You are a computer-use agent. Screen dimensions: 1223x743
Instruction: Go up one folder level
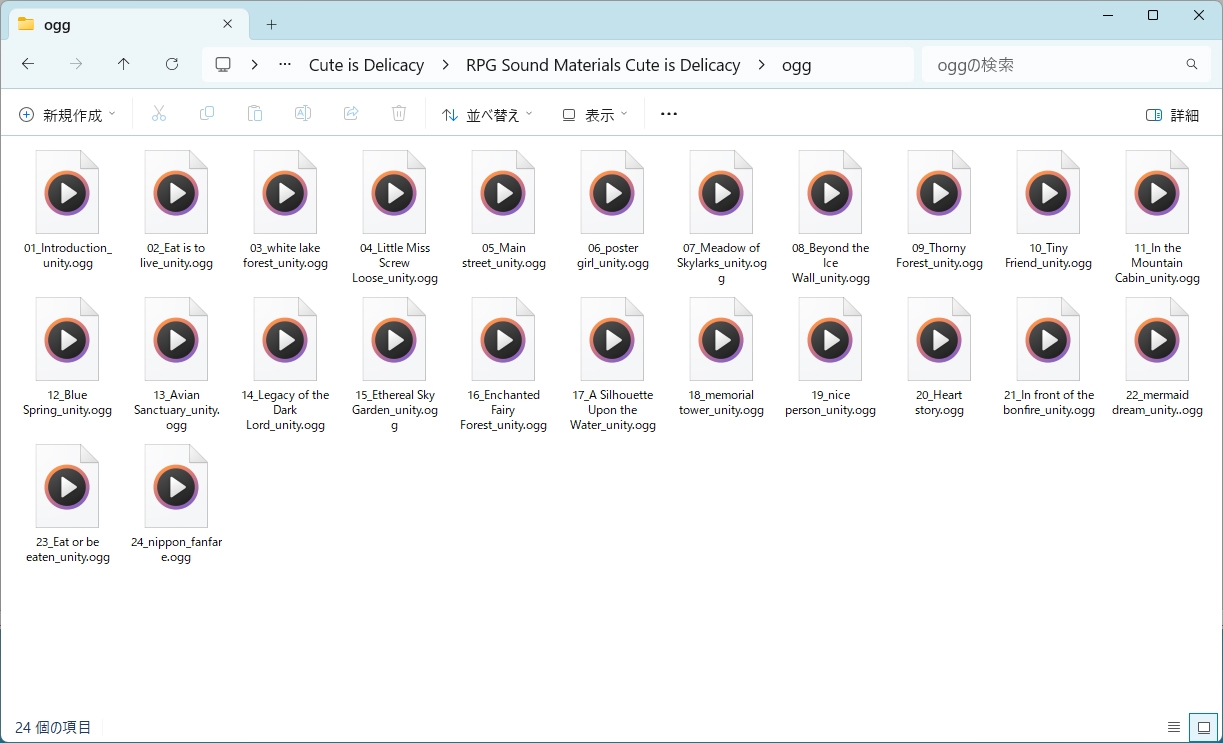(x=124, y=64)
